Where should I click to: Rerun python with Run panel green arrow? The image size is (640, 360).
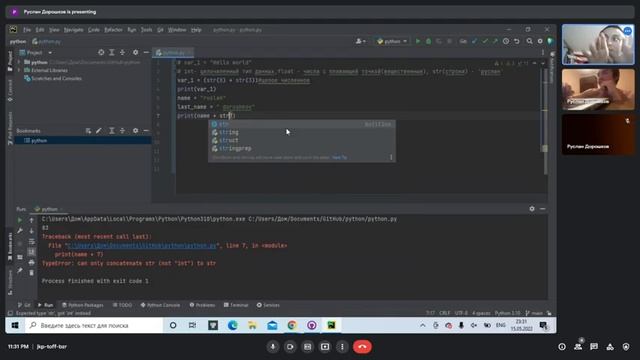[20, 220]
